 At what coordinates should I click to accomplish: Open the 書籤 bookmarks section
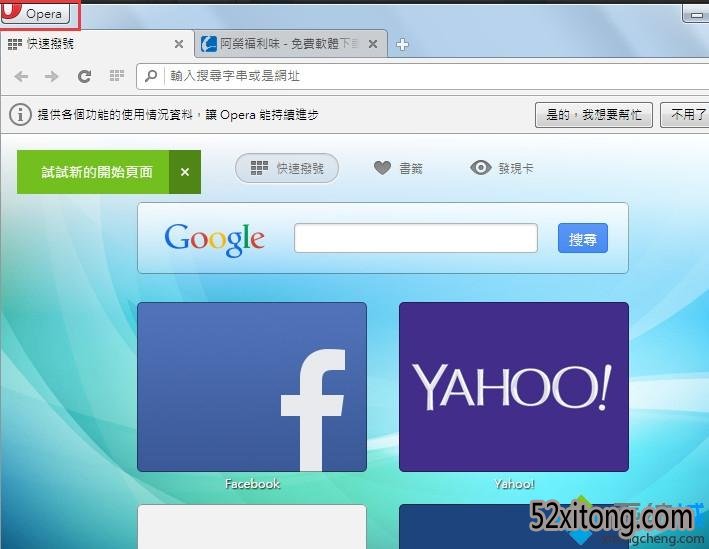(x=398, y=168)
